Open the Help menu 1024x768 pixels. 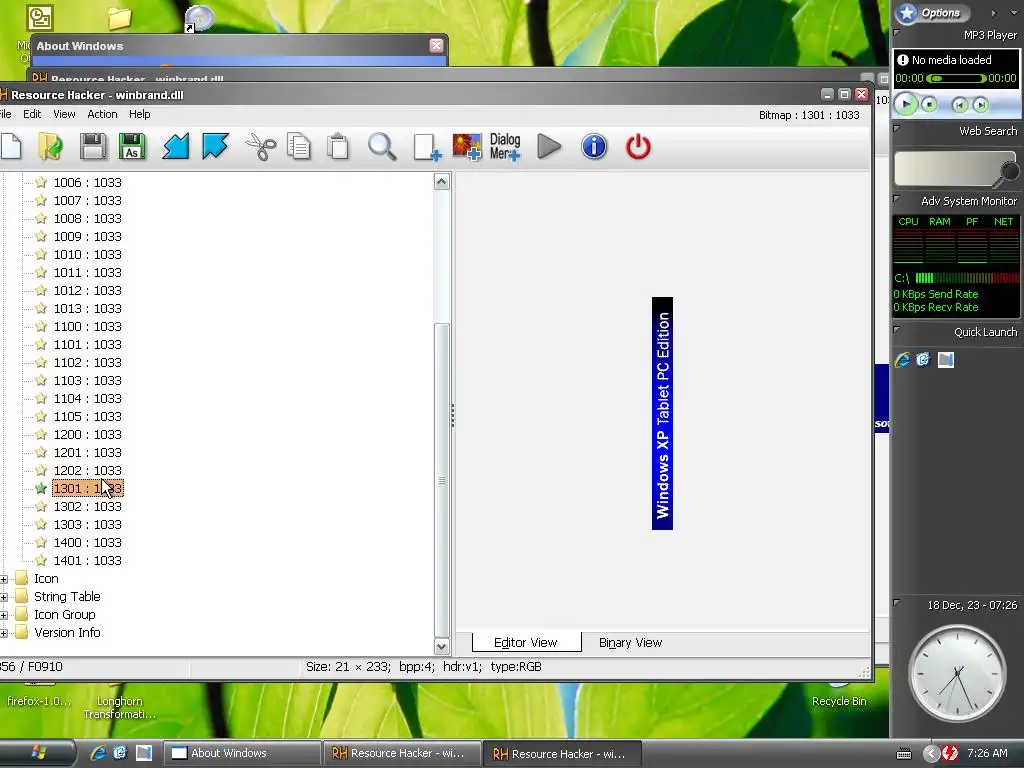pyautogui.click(x=140, y=114)
